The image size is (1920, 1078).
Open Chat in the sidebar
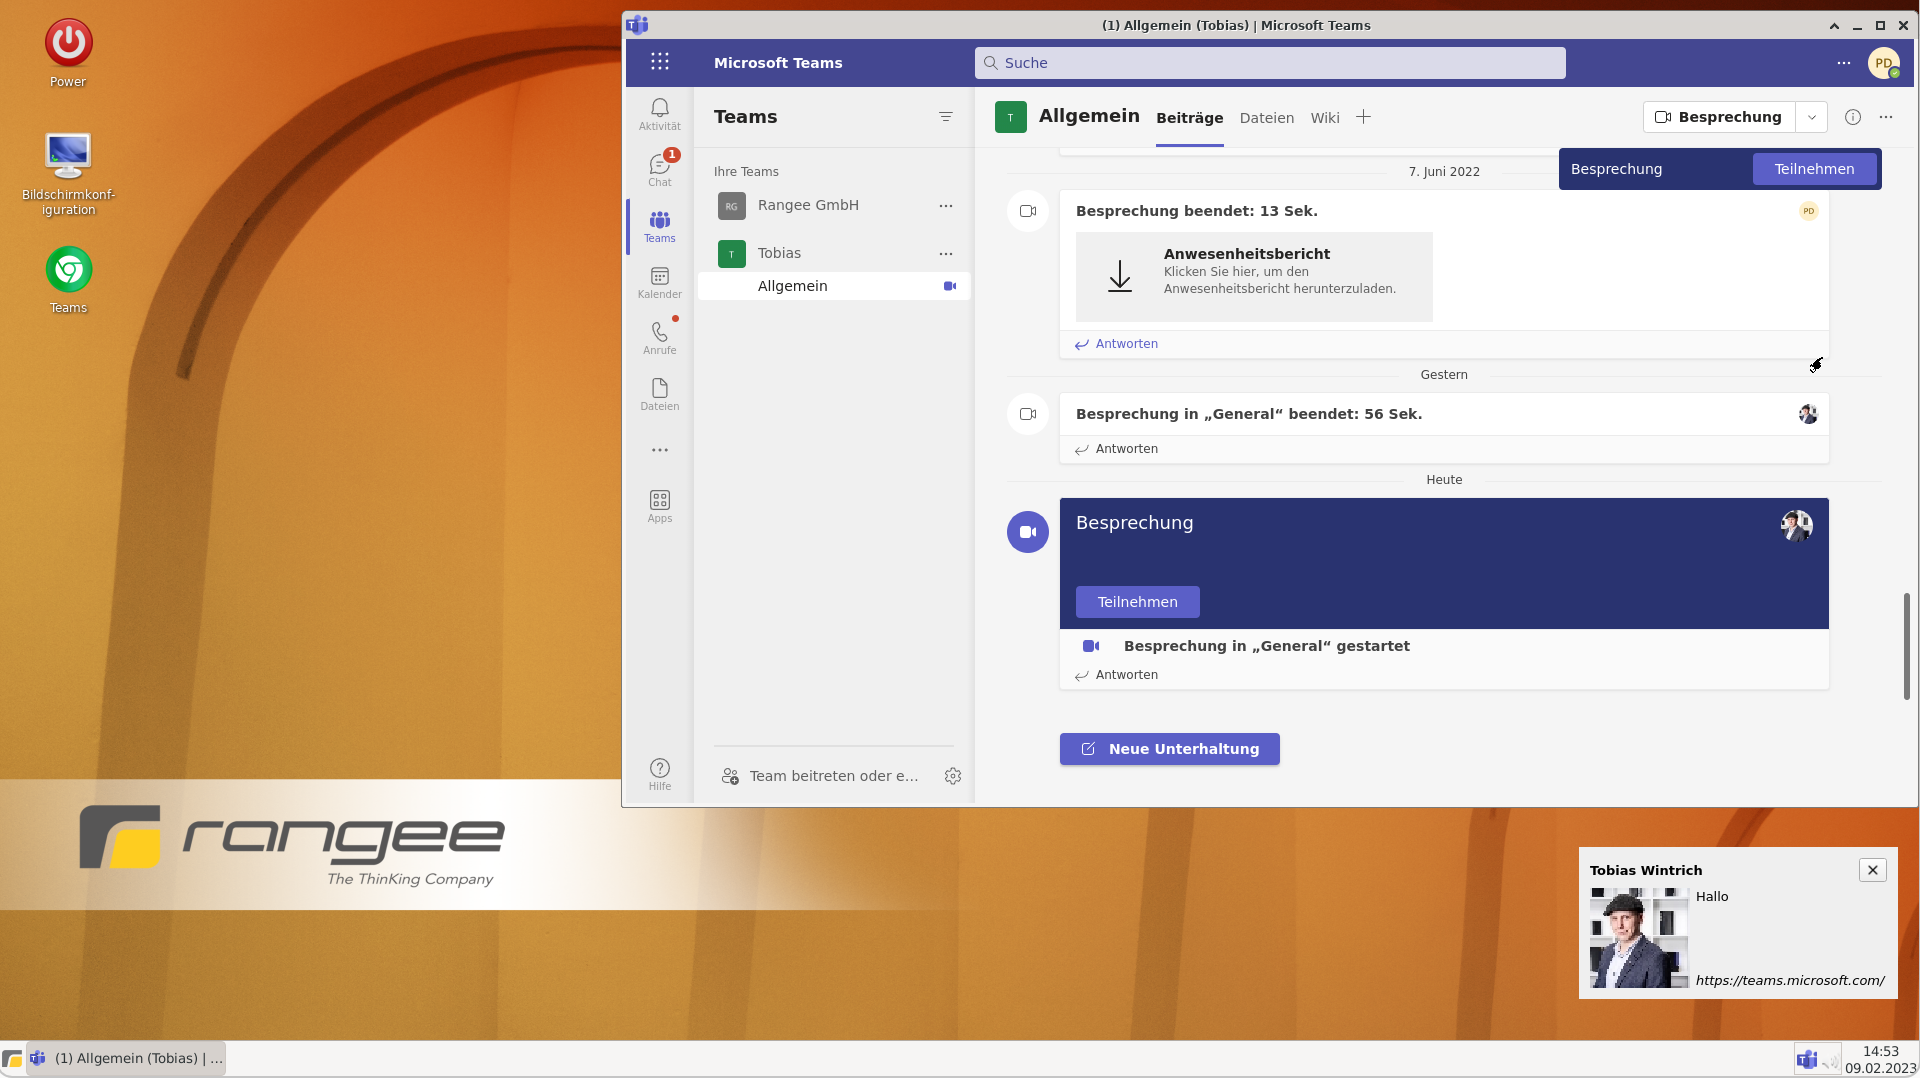(x=659, y=170)
